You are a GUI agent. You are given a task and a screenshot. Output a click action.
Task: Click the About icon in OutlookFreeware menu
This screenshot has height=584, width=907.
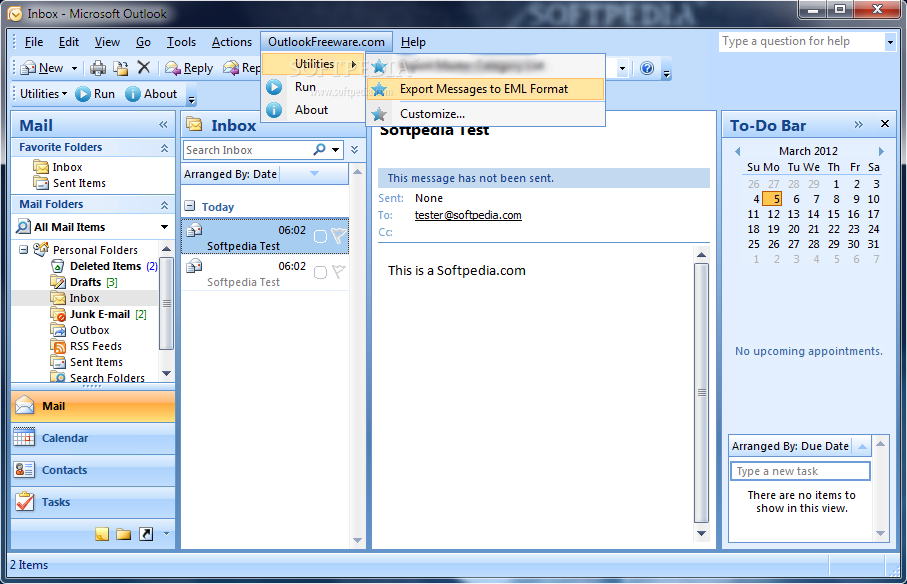pyautogui.click(x=274, y=110)
